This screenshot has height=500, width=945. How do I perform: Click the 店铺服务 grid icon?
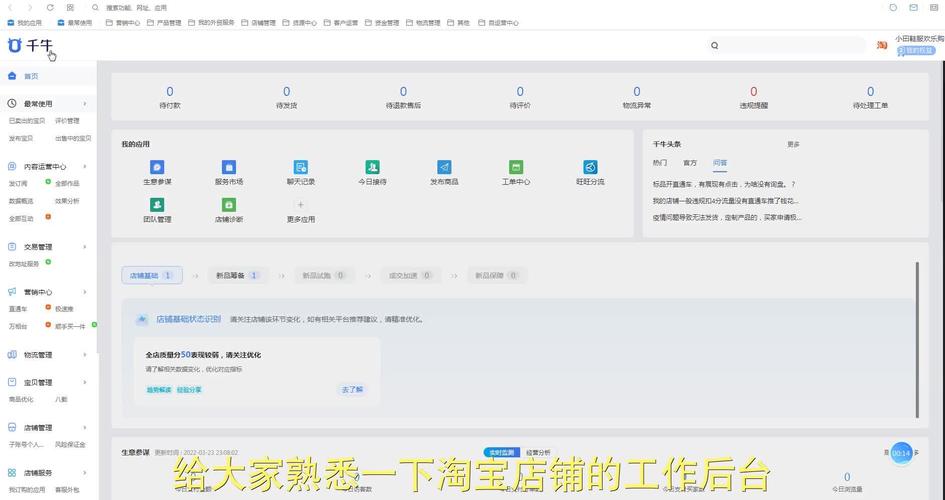(12, 473)
